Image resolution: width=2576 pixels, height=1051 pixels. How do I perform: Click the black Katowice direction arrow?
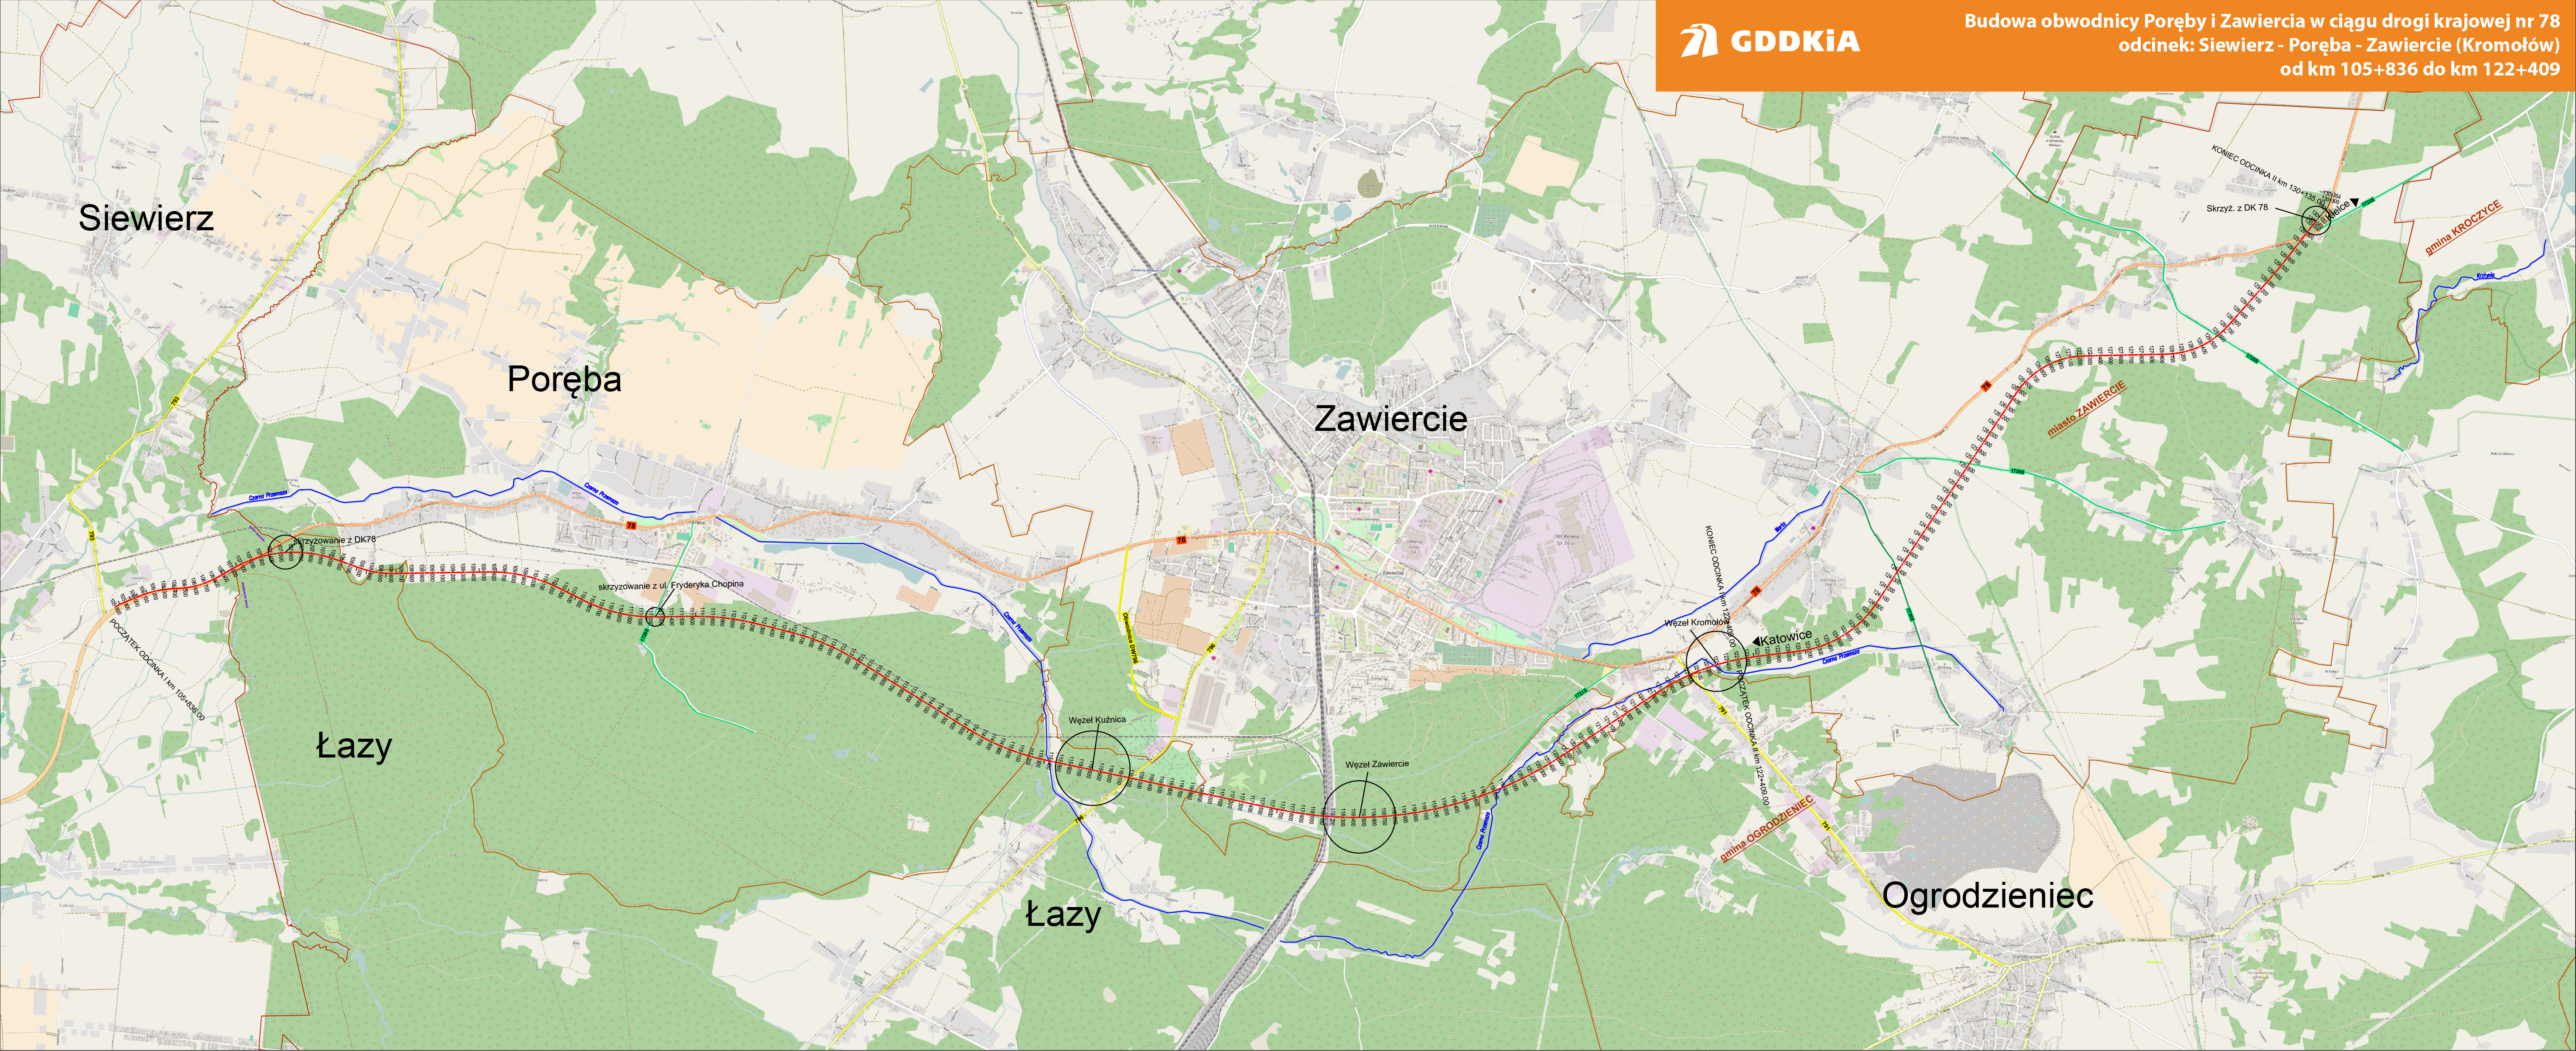[1757, 641]
